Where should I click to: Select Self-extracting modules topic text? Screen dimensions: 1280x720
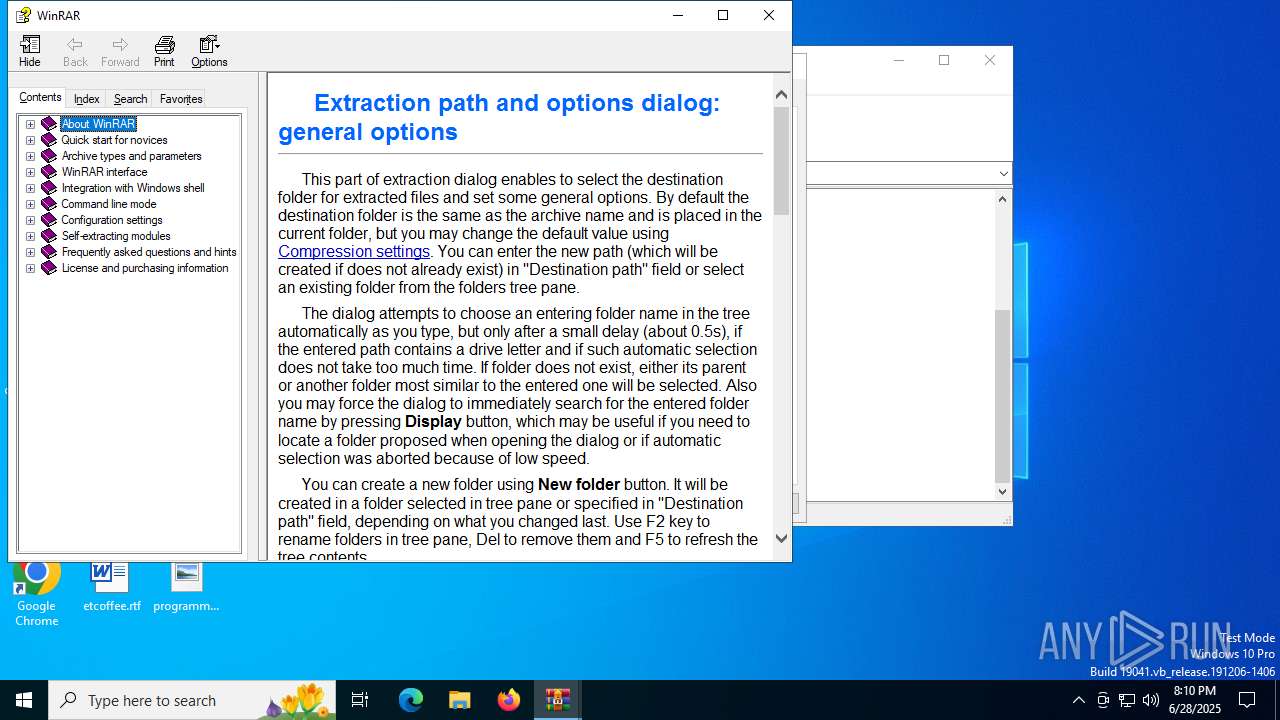(x=116, y=236)
